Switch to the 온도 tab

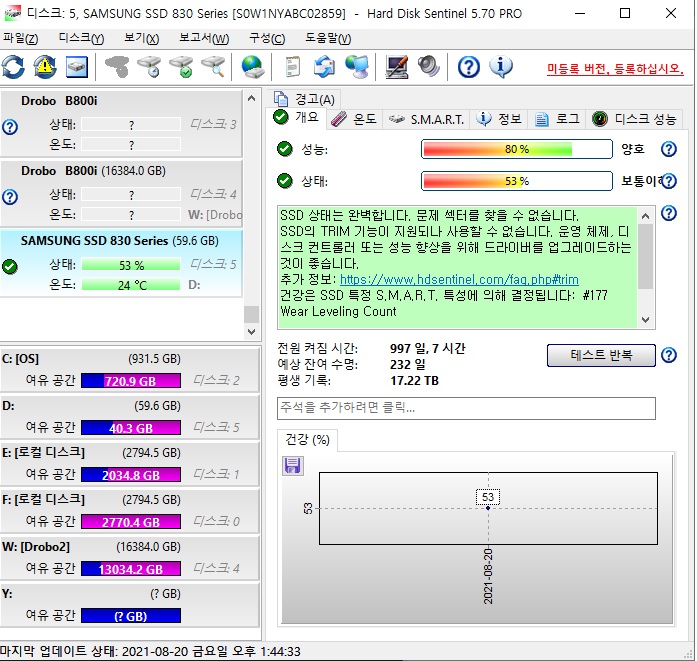[354, 119]
